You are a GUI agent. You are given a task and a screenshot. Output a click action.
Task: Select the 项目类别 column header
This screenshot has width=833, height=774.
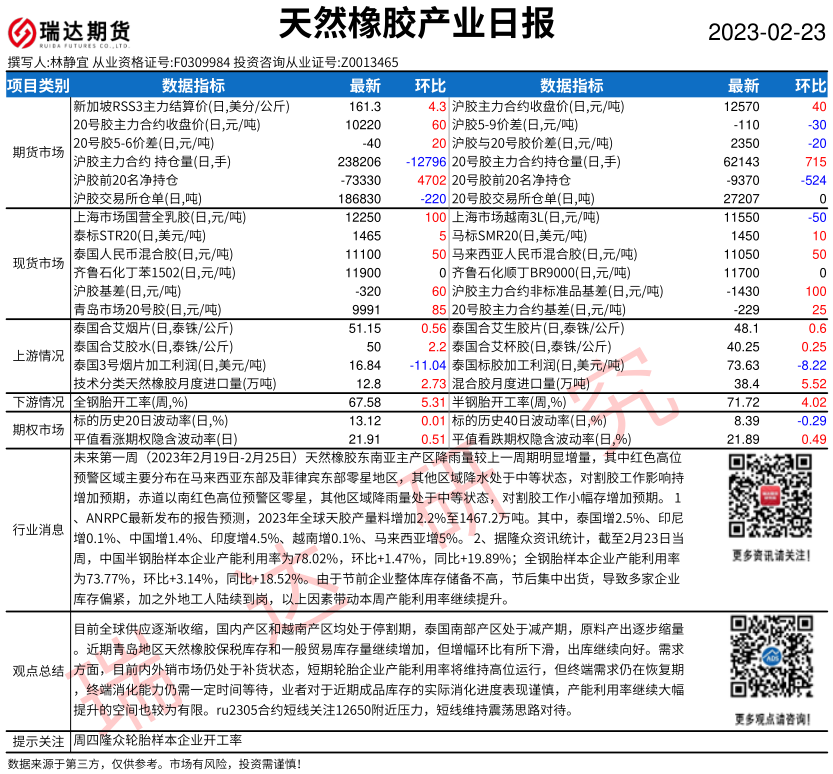tap(37, 85)
